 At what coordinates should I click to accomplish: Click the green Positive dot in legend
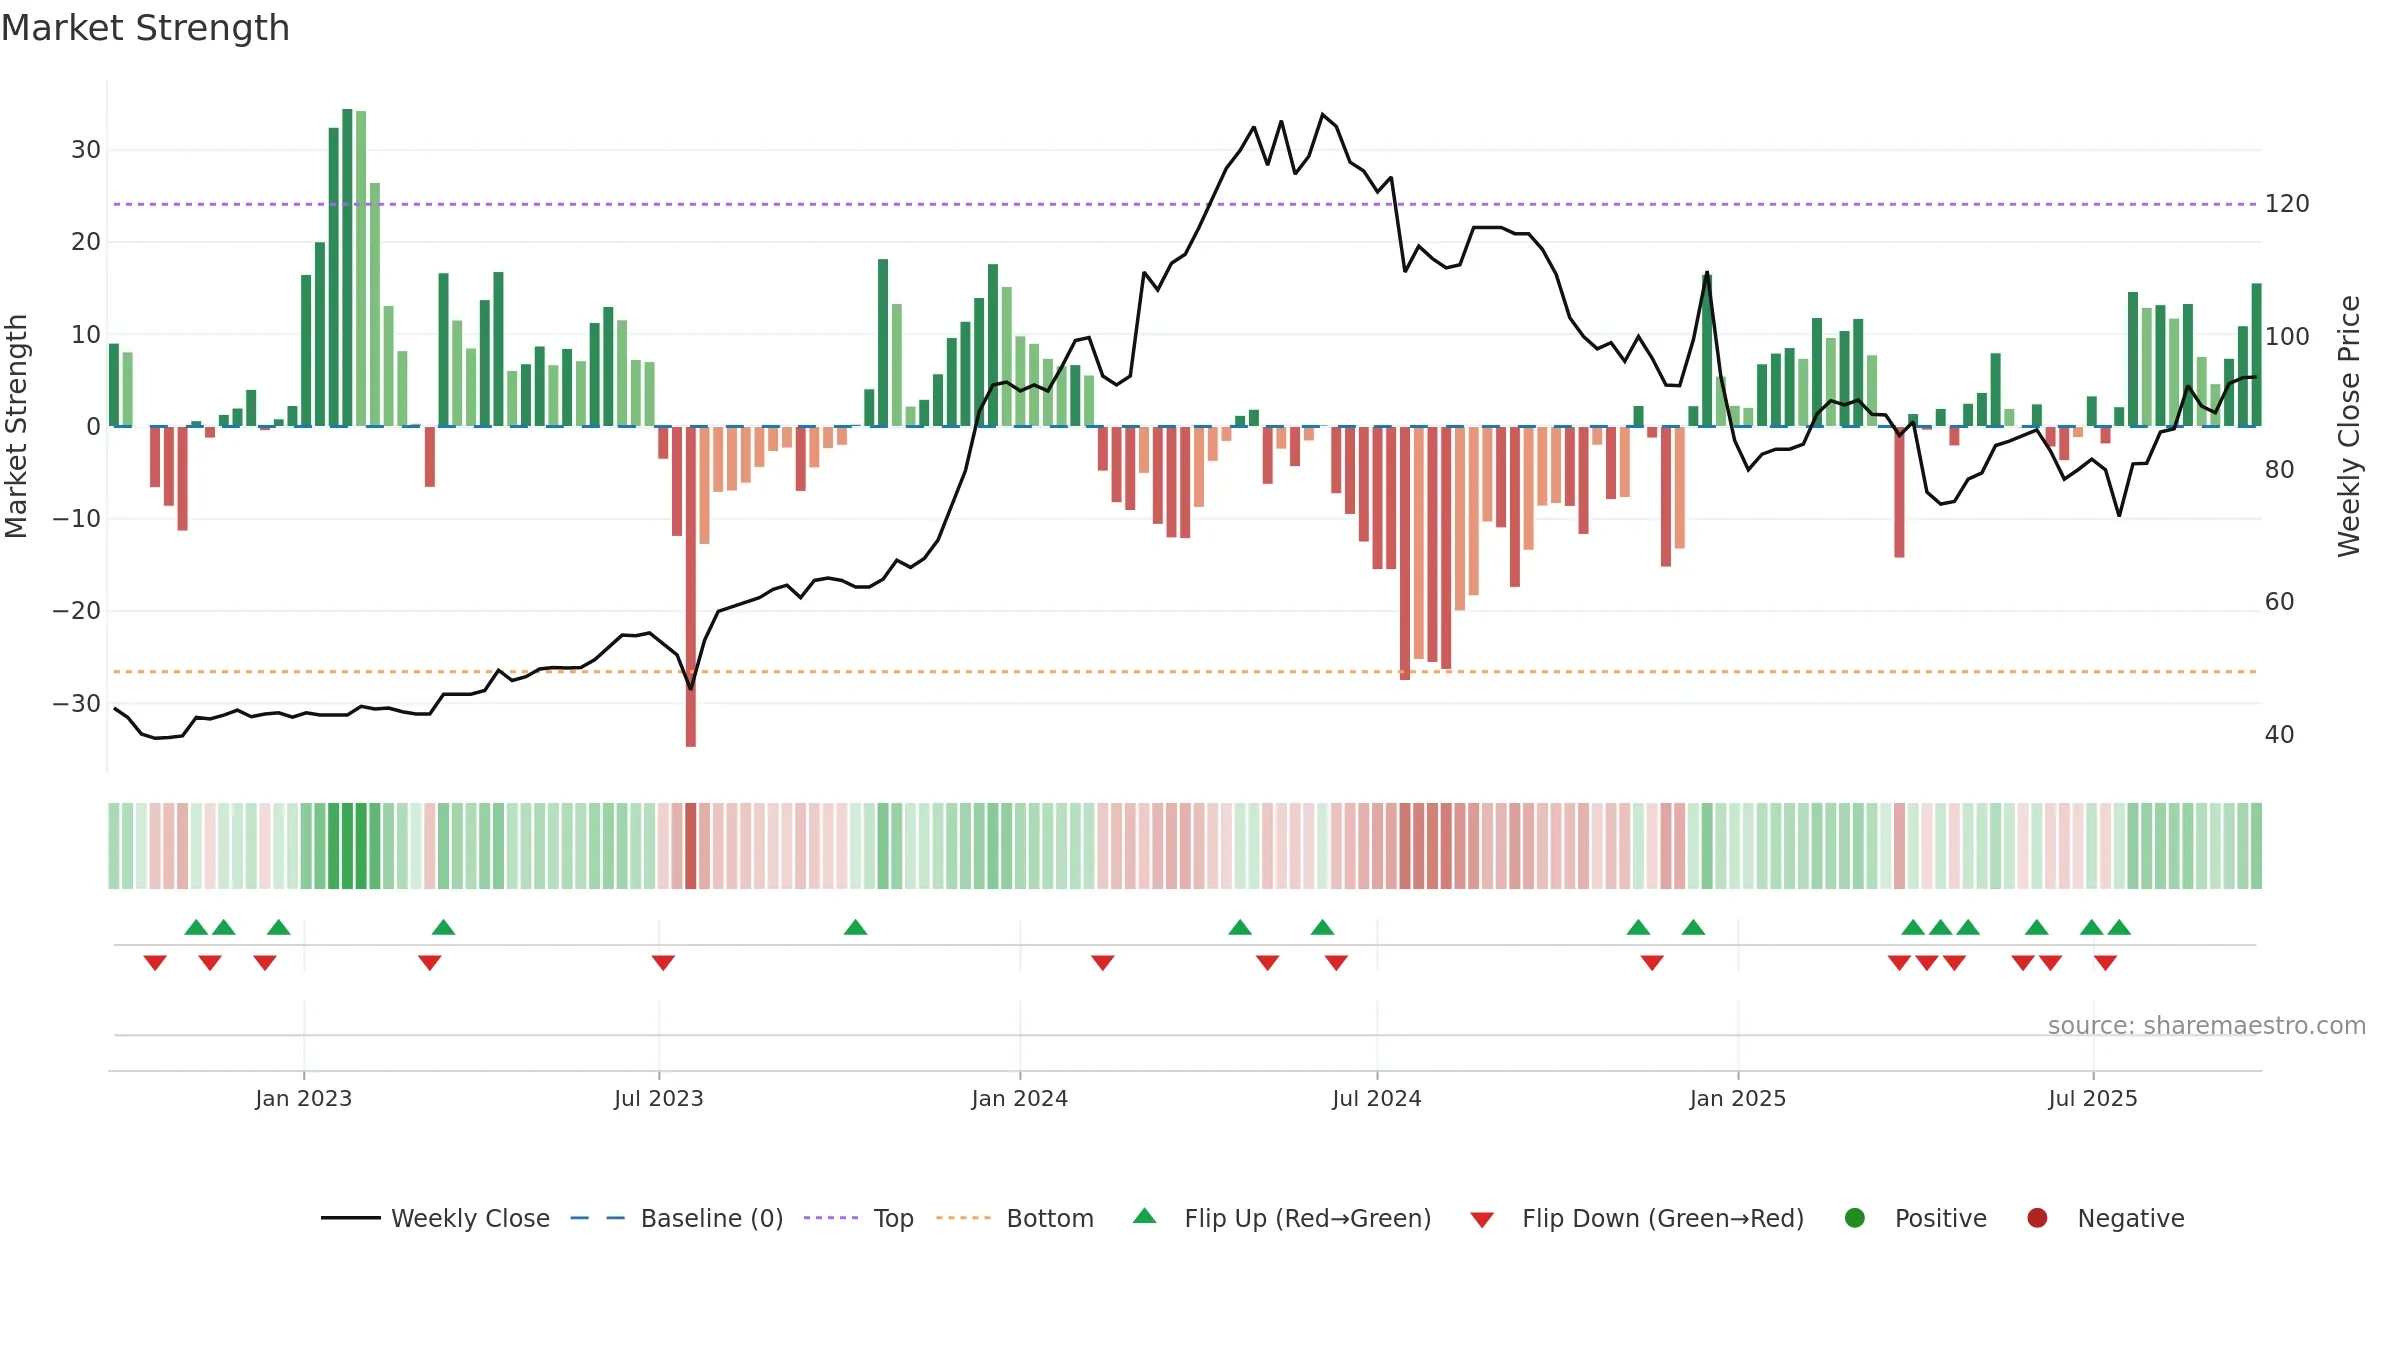pos(1855,1218)
